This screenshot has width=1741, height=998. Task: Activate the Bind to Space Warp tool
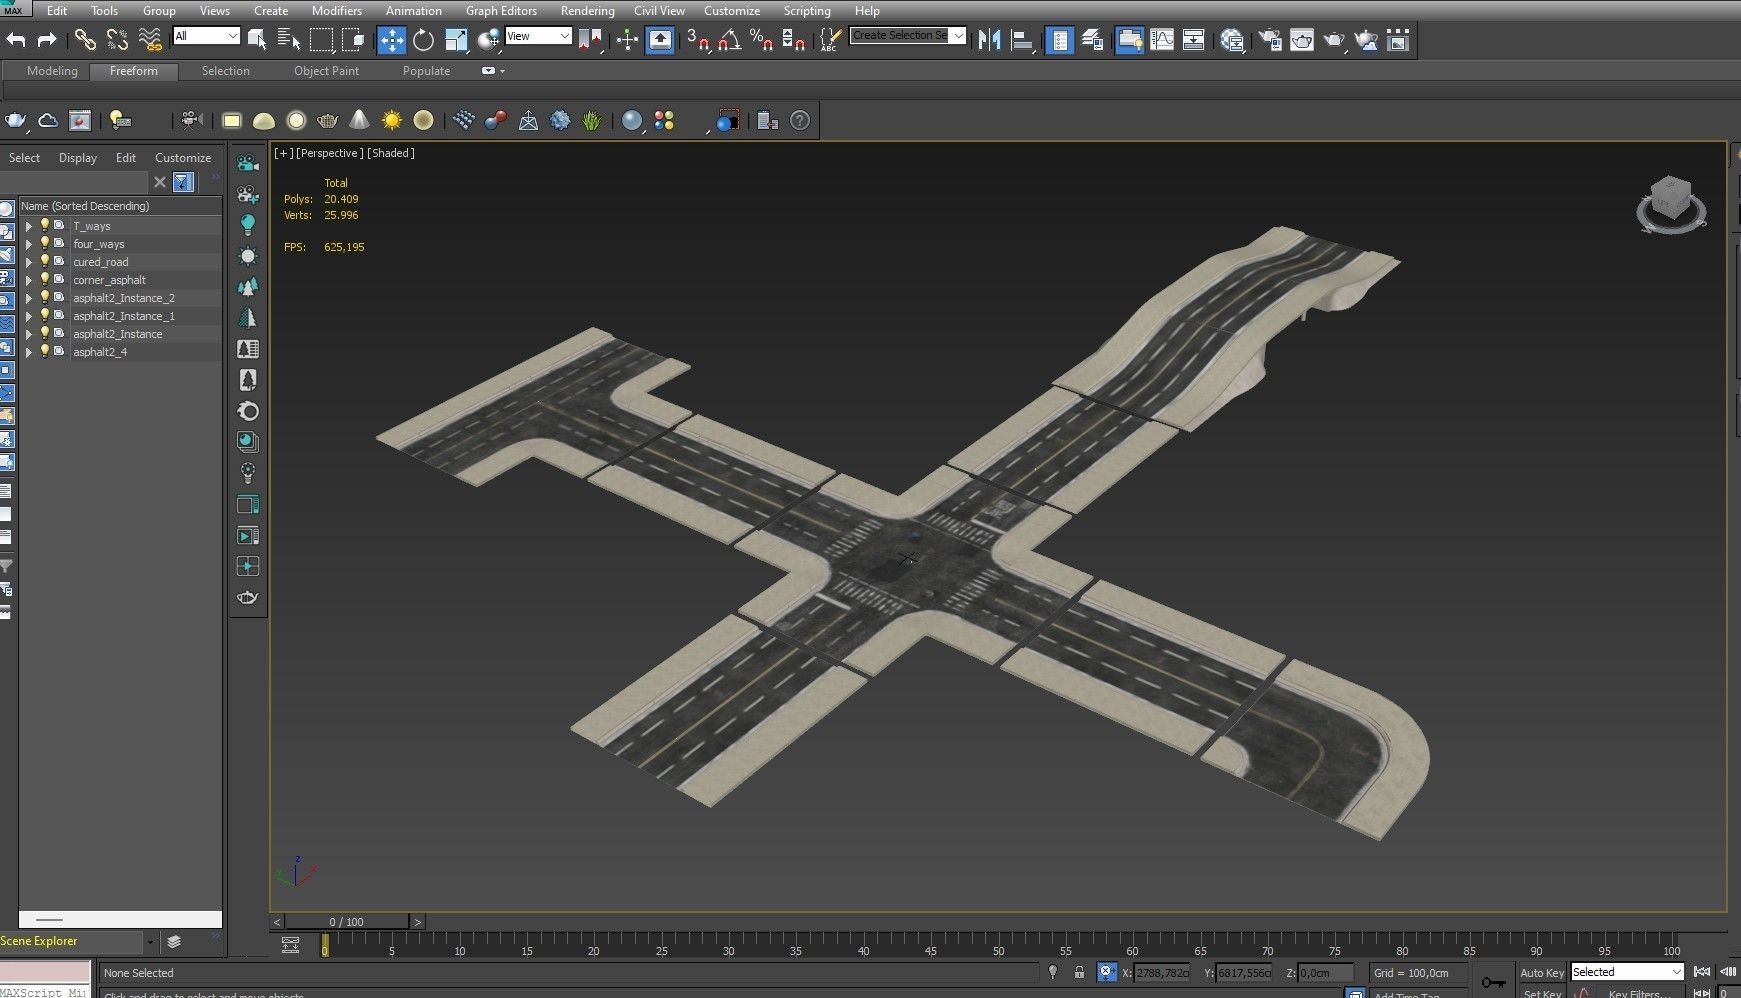pyautogui.click(x=150, y=40)
